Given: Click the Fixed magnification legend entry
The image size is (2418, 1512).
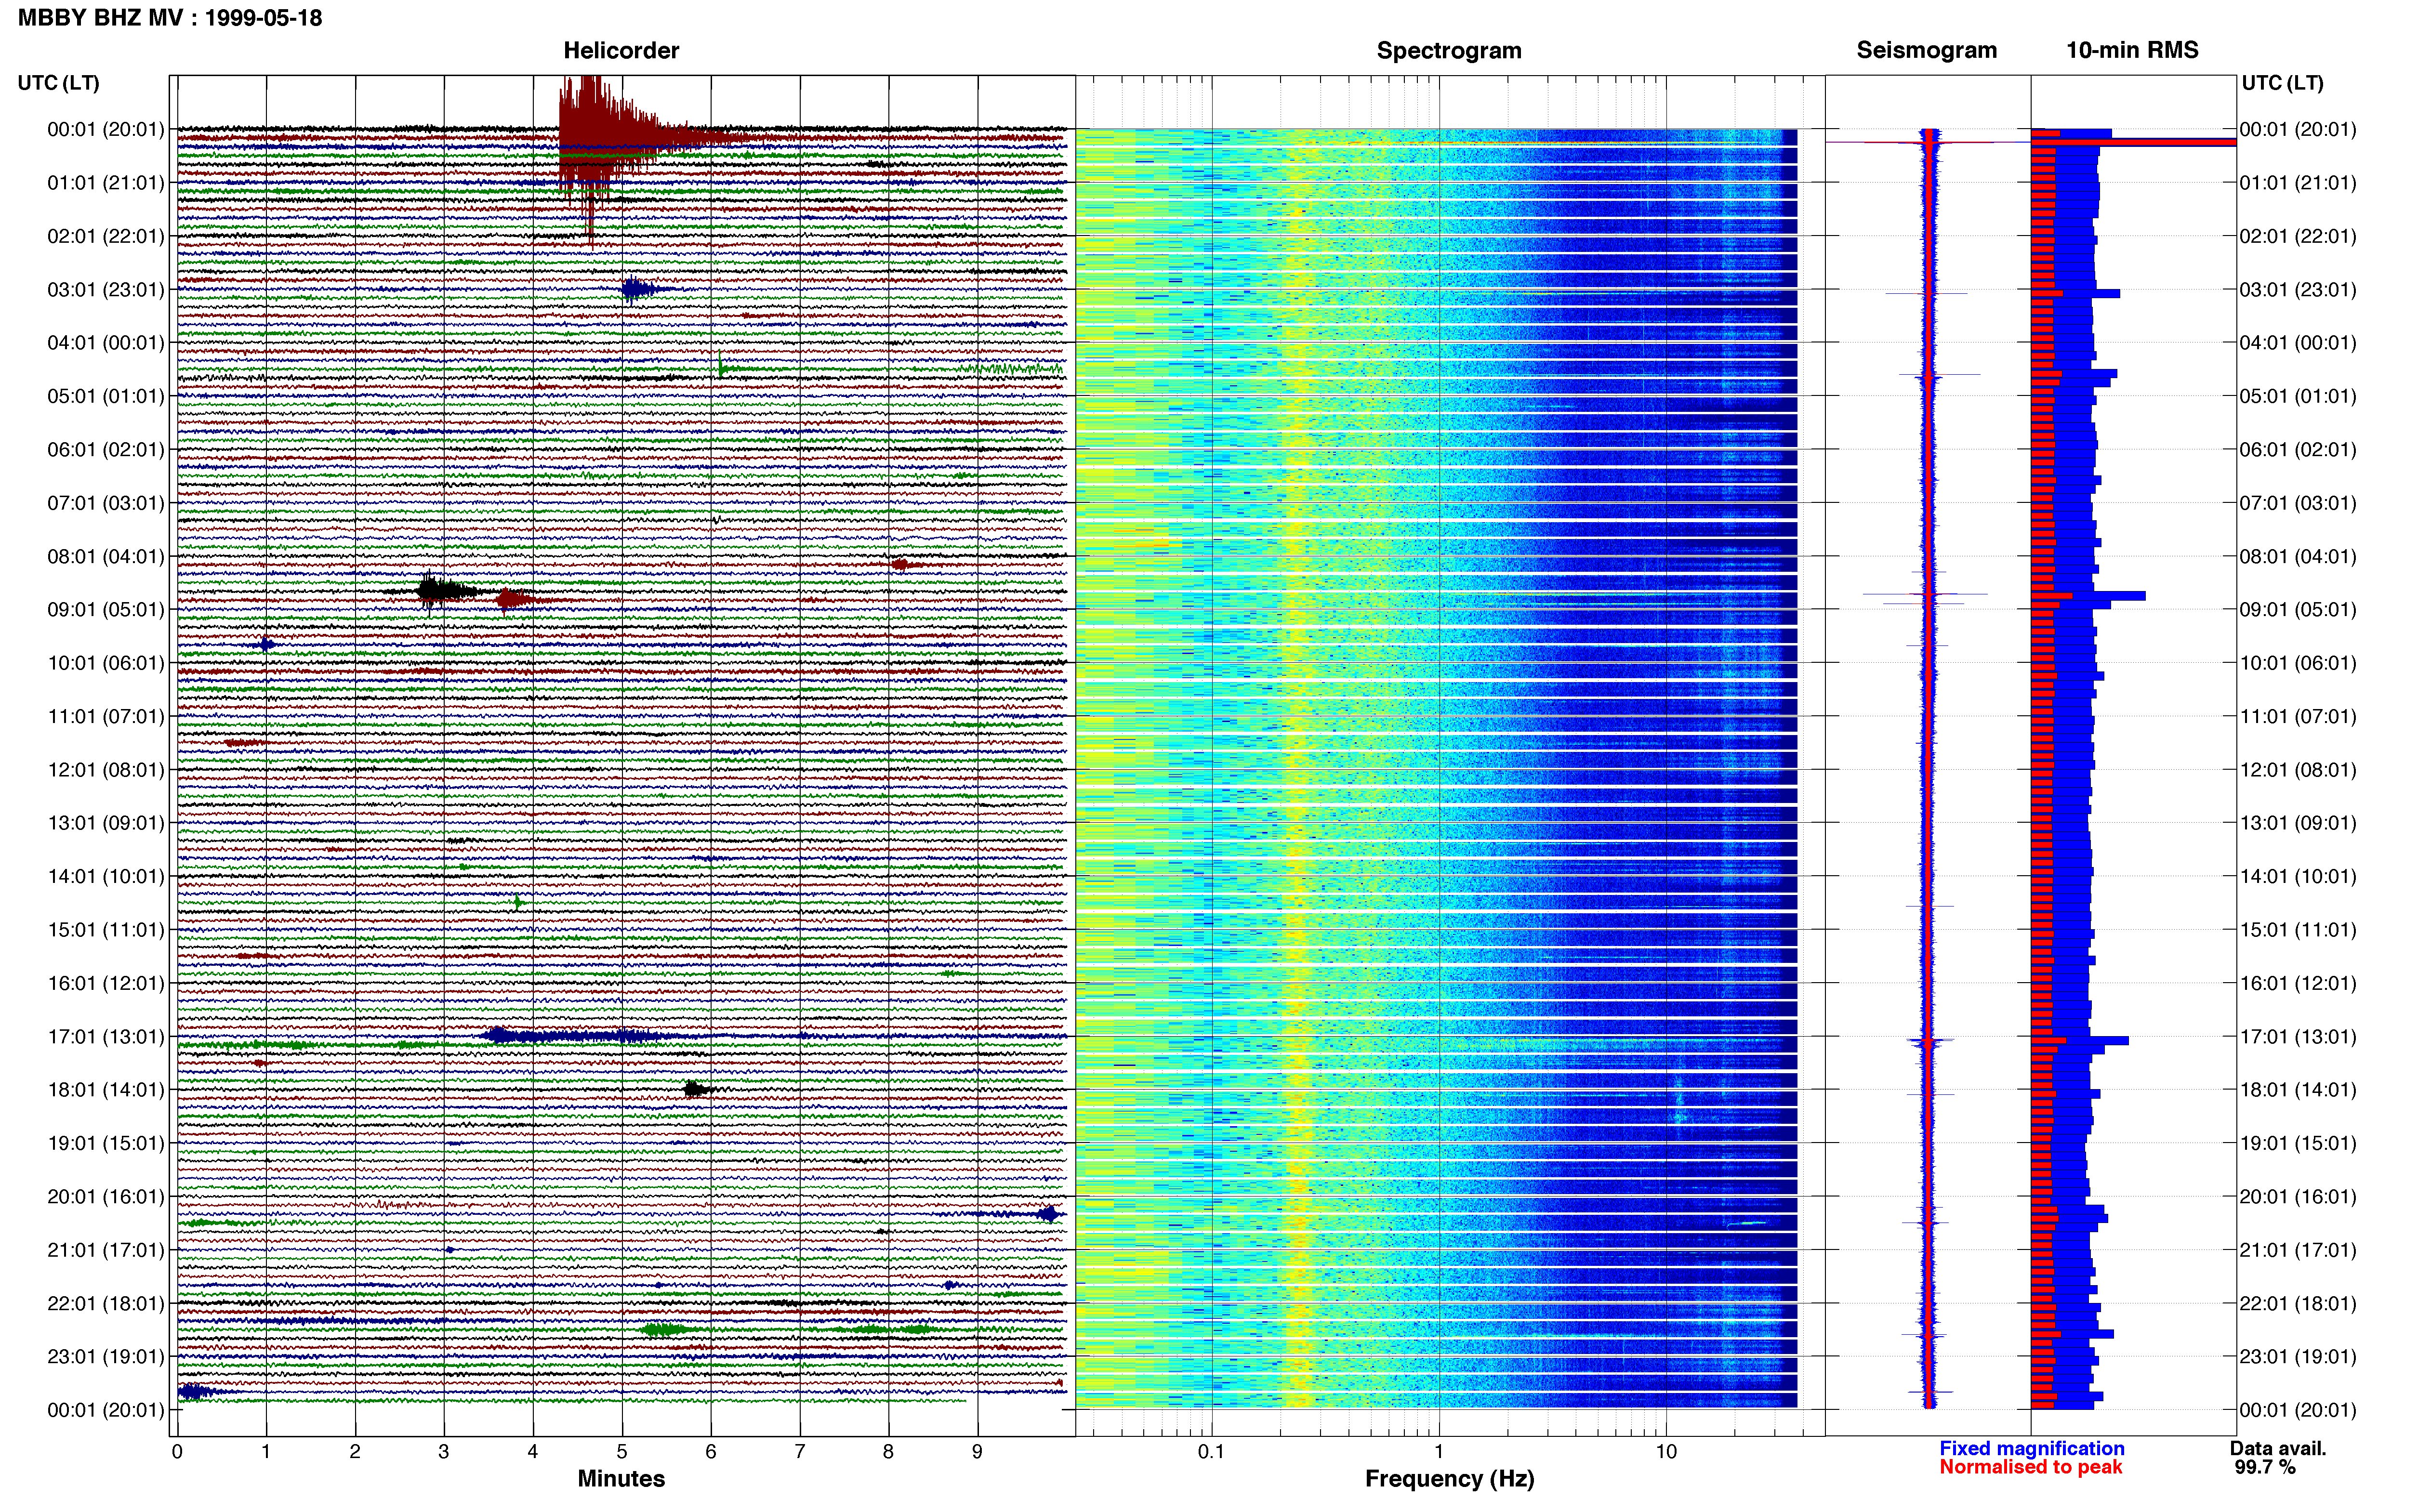Looking at the screenshot, I should click(x=2031, y=1449).
